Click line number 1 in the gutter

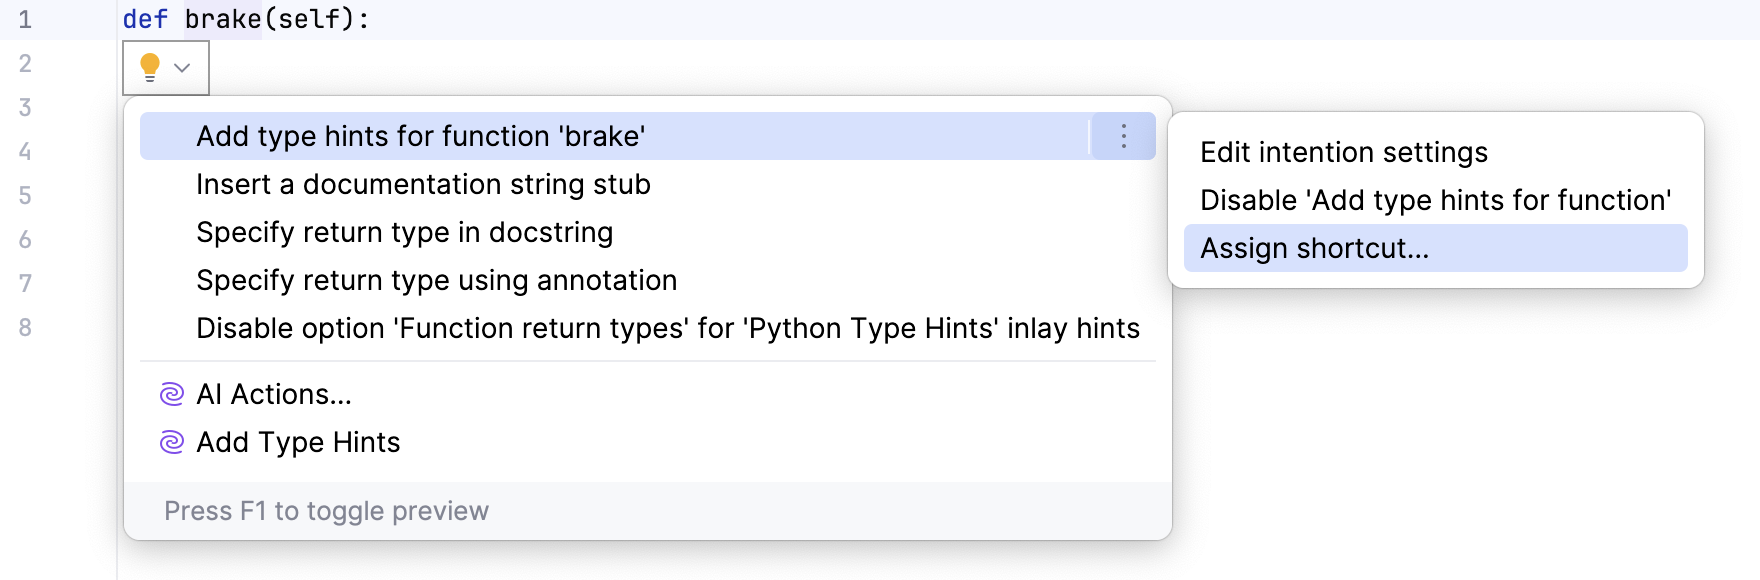25,19
